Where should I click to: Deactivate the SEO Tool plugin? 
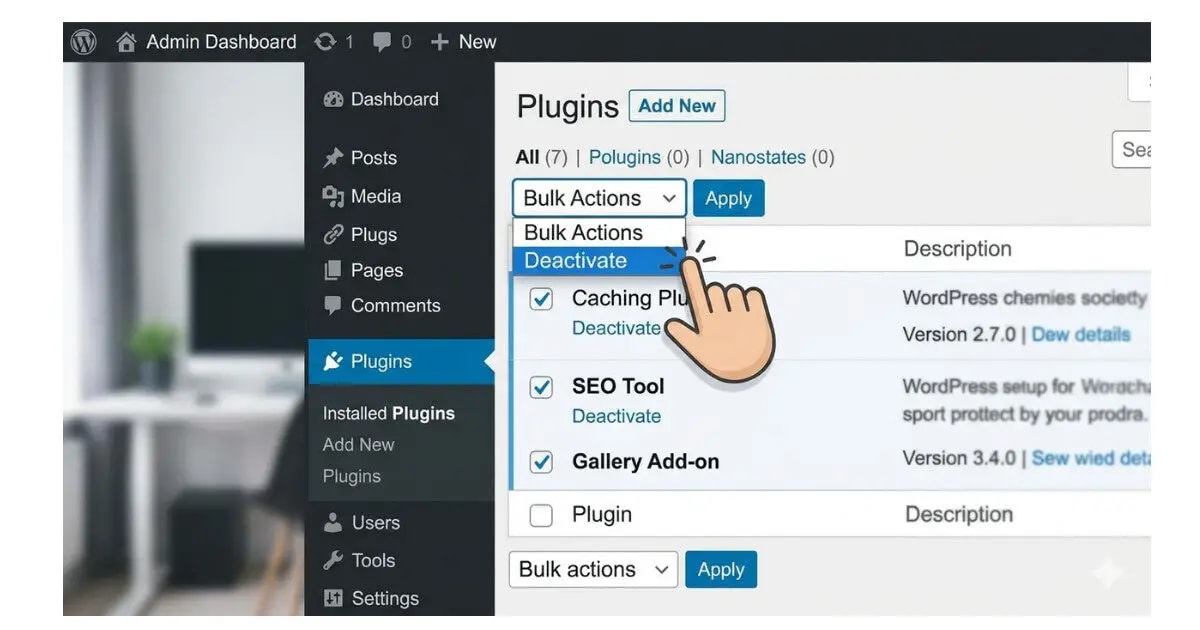tap(616, 416)
